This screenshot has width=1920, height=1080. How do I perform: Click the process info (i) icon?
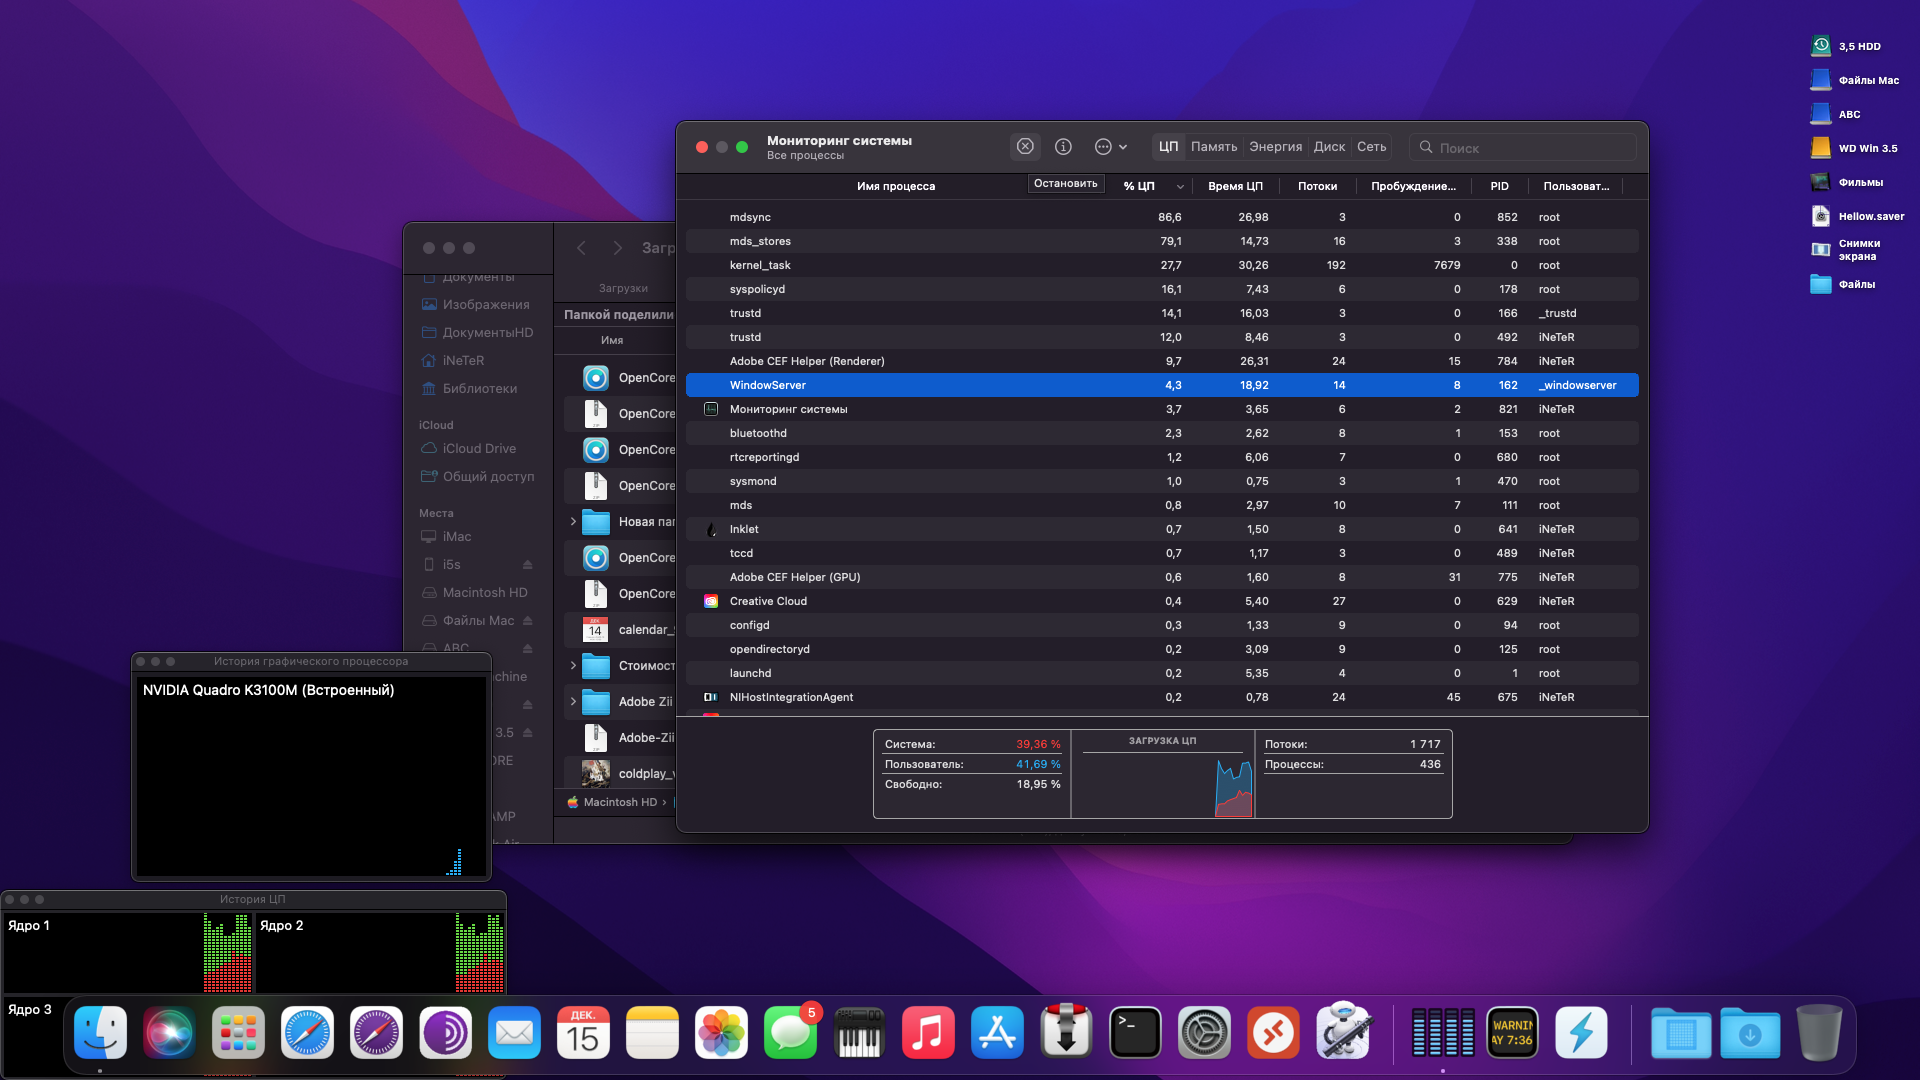pos(1063,147)
